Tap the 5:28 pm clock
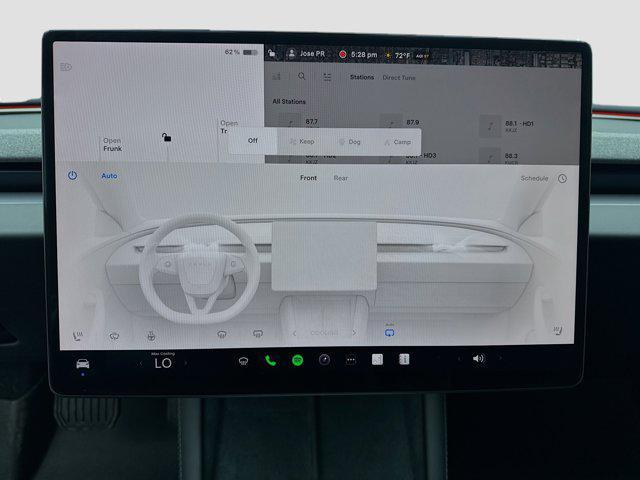The image size is (640, 480). [364, 54]
